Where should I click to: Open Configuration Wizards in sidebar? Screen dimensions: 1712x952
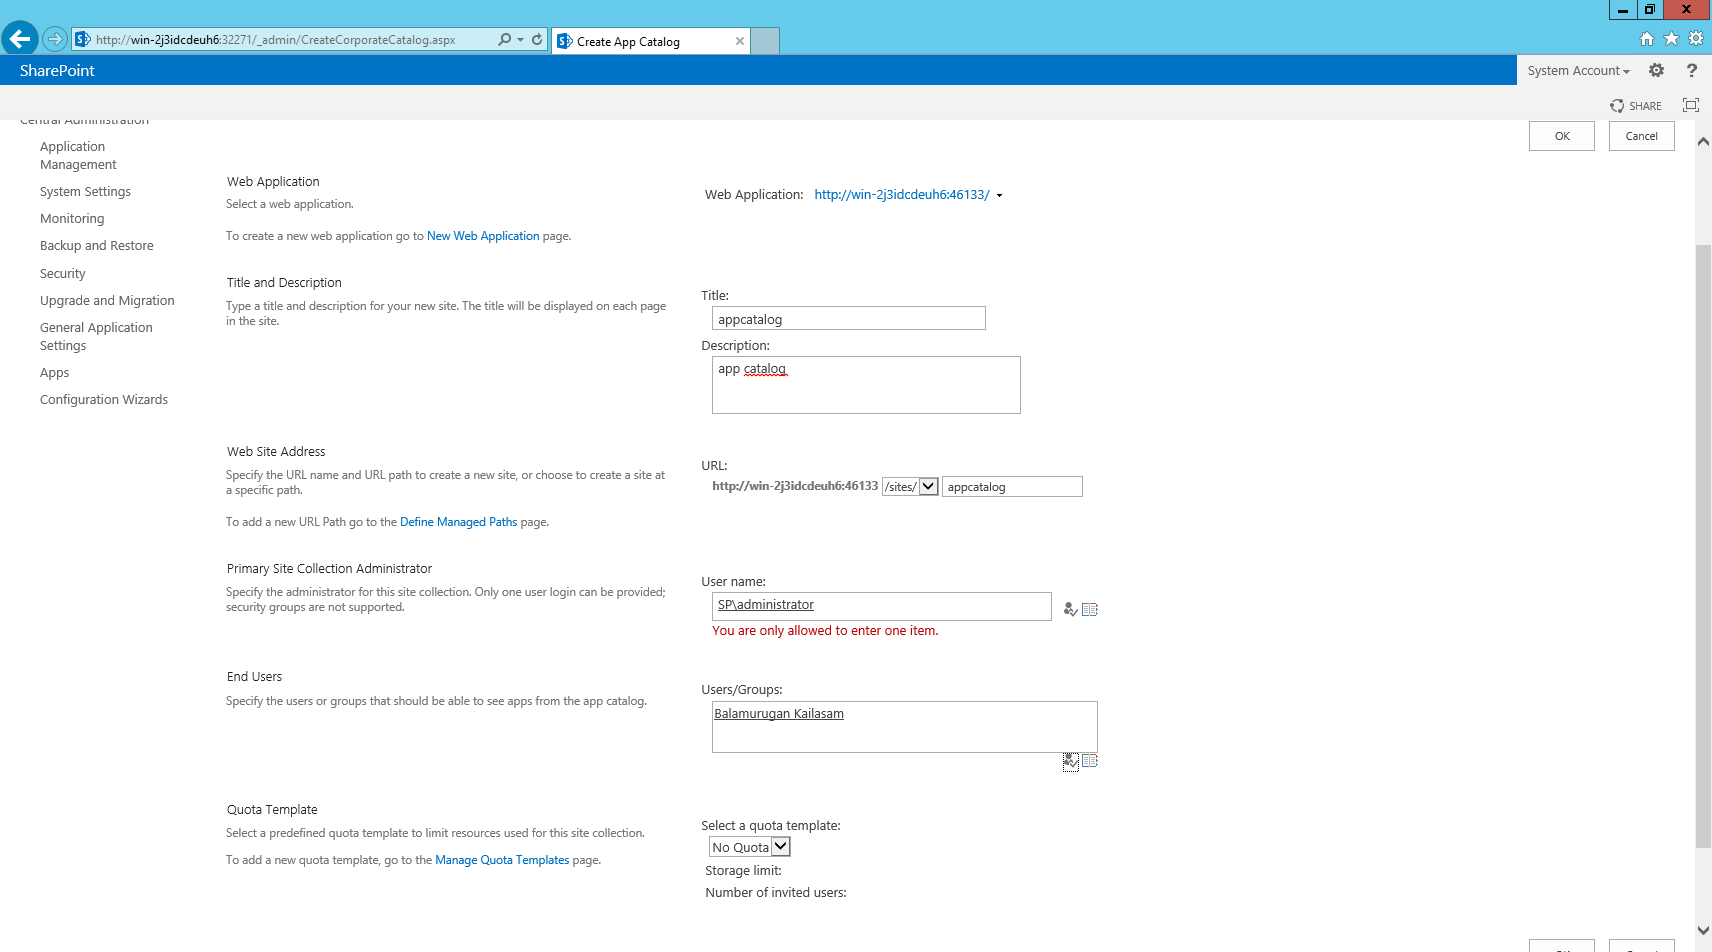(104, 400)
